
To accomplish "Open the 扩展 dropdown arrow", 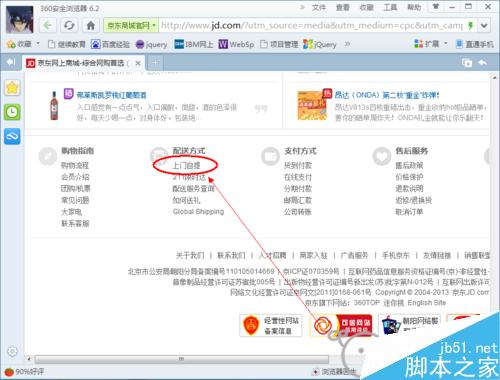I will (x=446, y=44).
